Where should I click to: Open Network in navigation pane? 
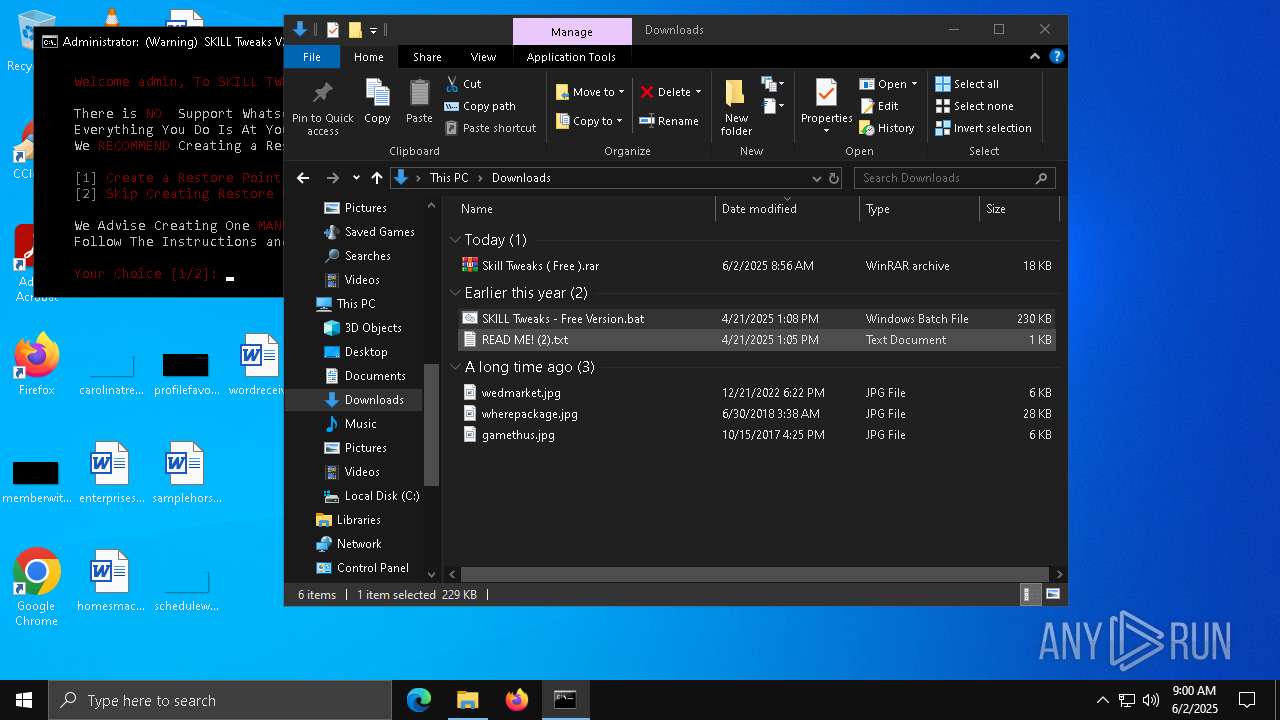(349, 544)
